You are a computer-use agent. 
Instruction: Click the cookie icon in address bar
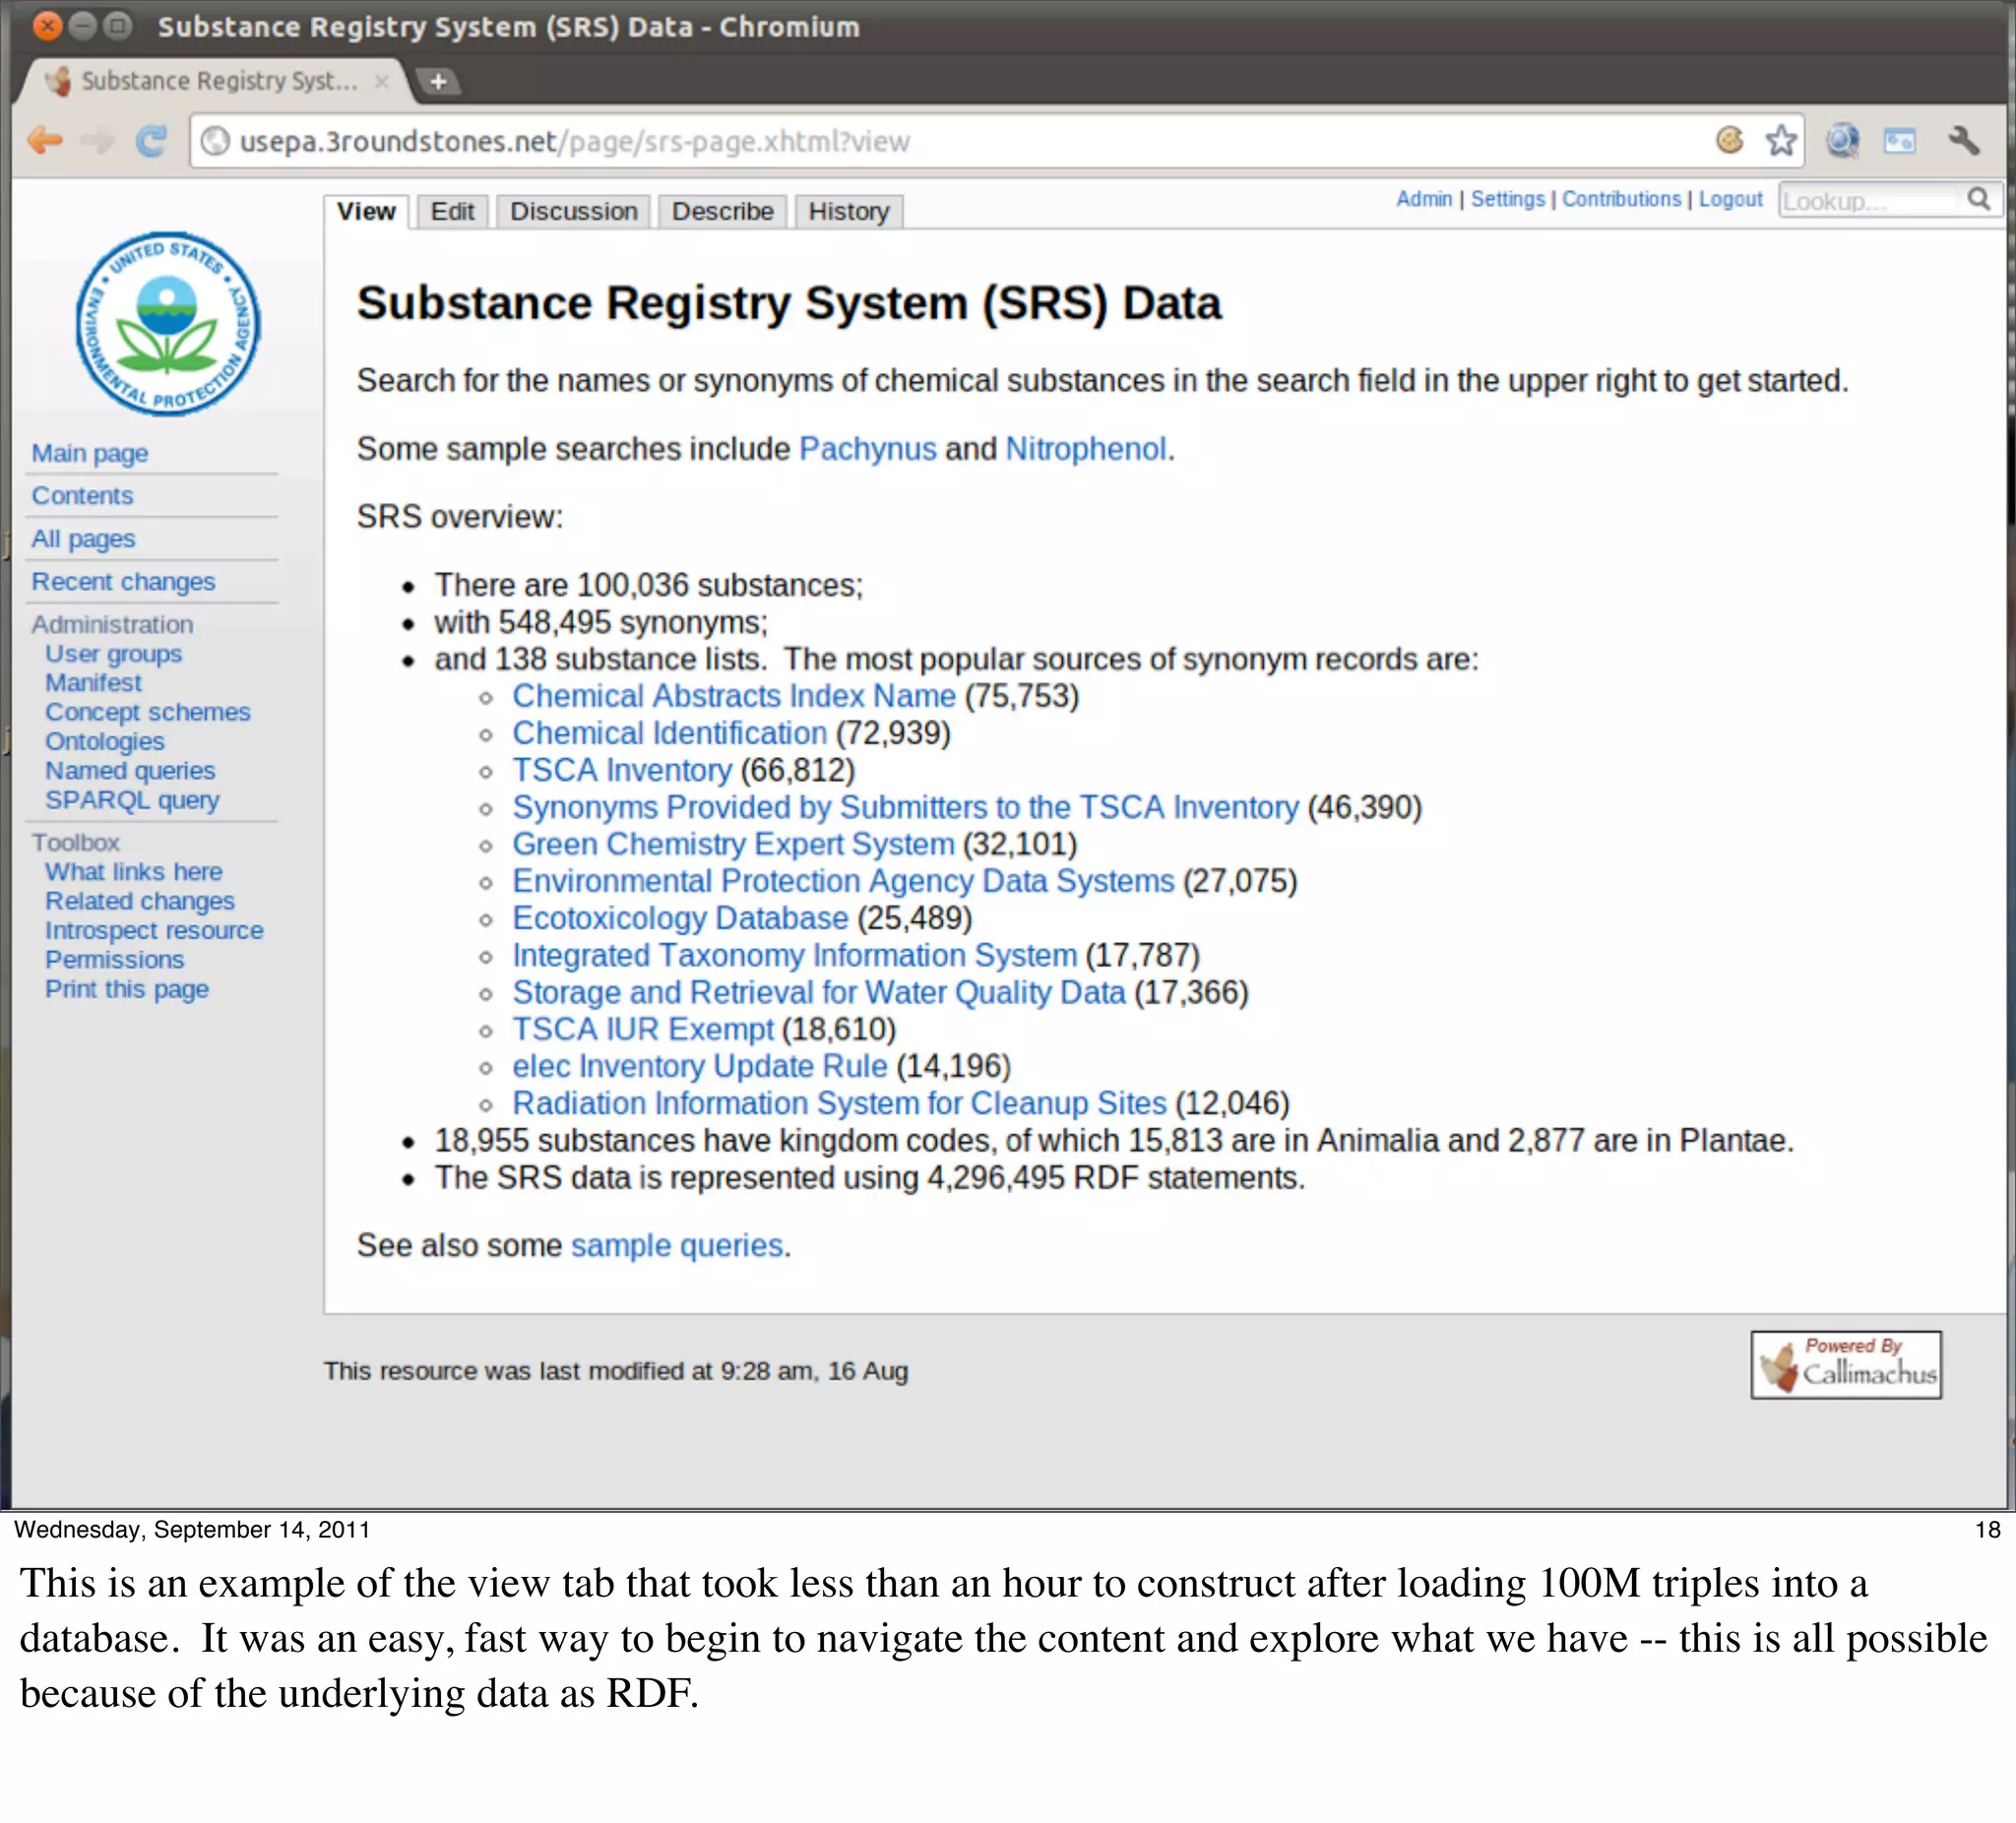[x=1729, y=141]
